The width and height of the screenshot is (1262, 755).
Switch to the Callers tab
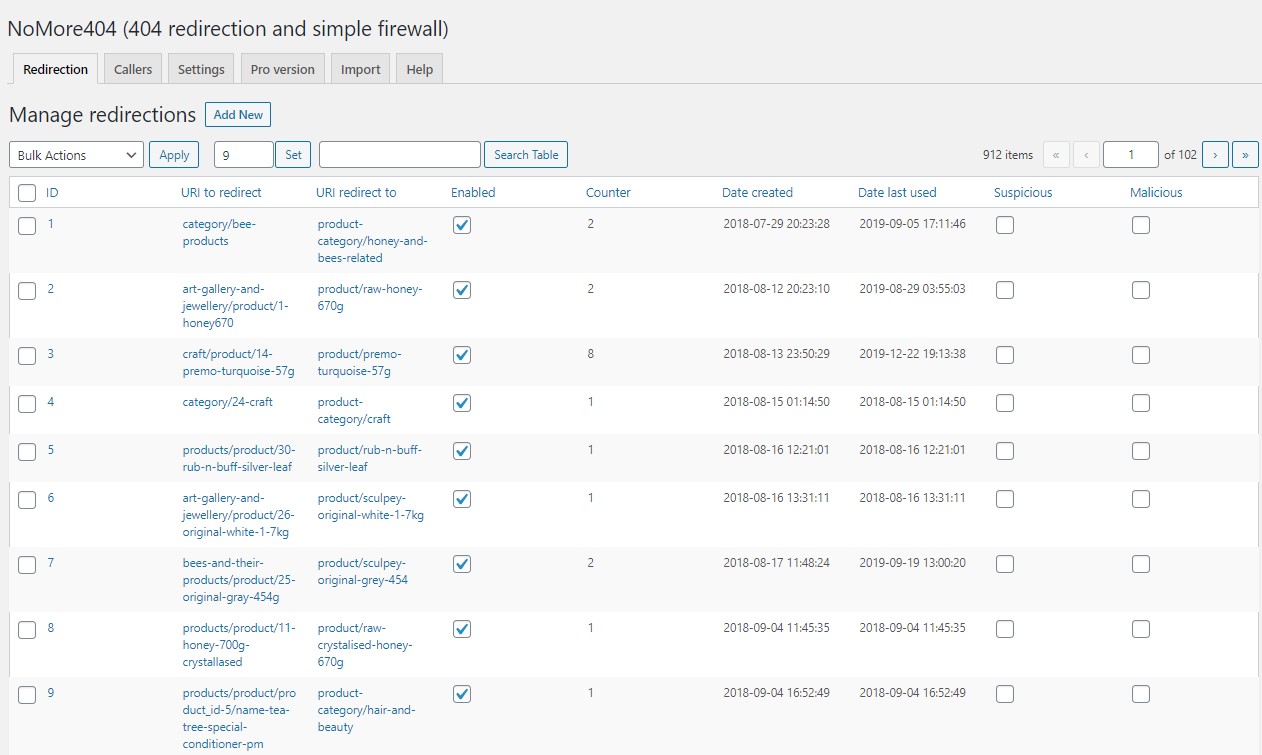133,69
